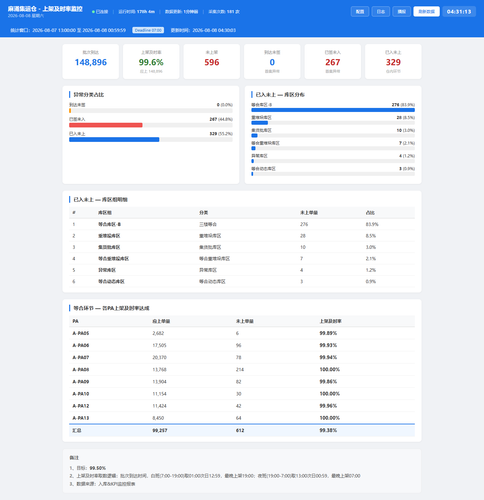This screenshot has height=500, width=484.
Task: Click the 异常分类占比 panel heading
Action: 89,95
